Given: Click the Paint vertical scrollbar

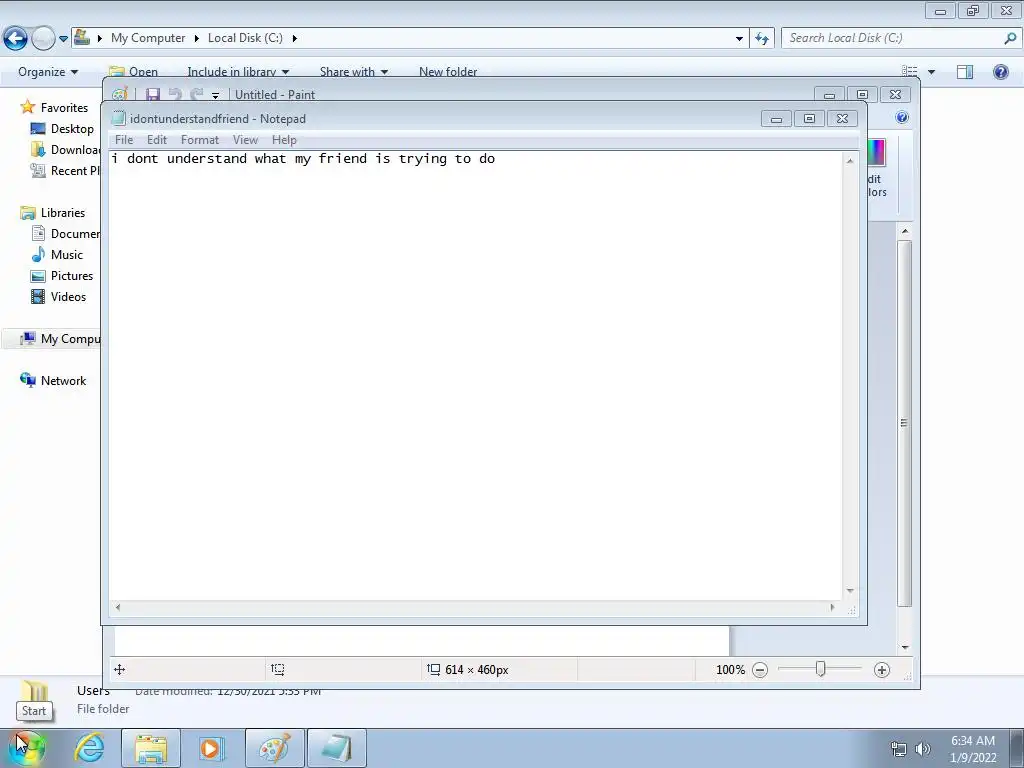Looking at the screenshot, I should pyautogui.click(x=904, y=423).
